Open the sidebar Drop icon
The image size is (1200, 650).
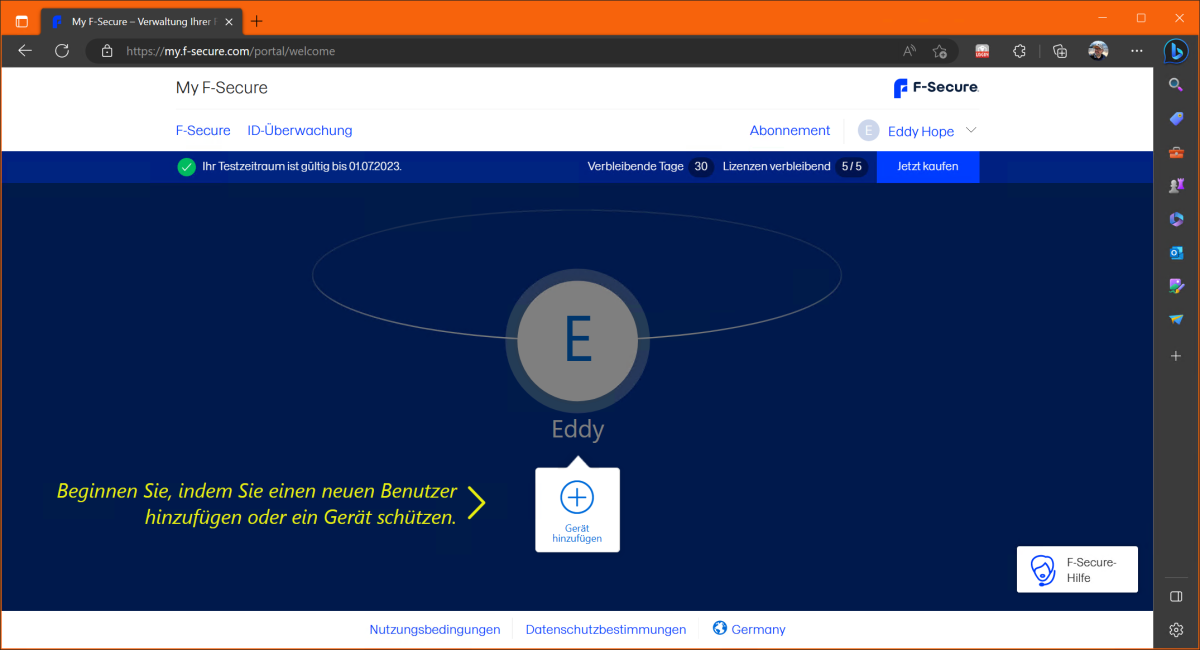(1176, 320)
